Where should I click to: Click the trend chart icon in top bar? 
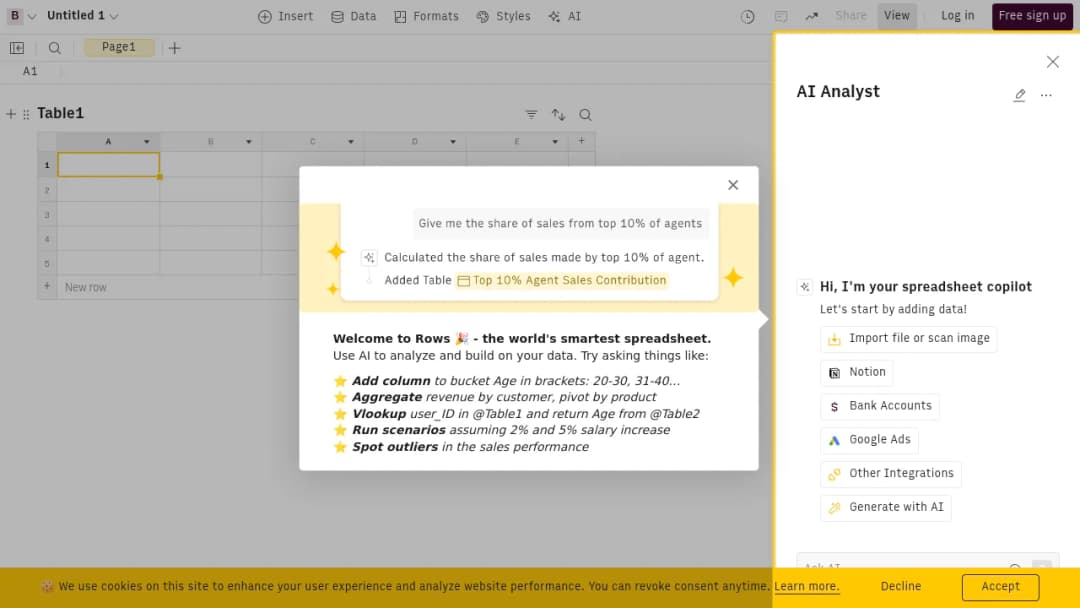point(812,17)
